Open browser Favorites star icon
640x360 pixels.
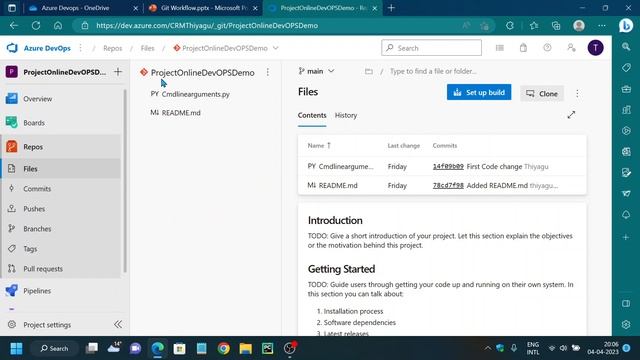pyautogui.click(x=534, y=25)
